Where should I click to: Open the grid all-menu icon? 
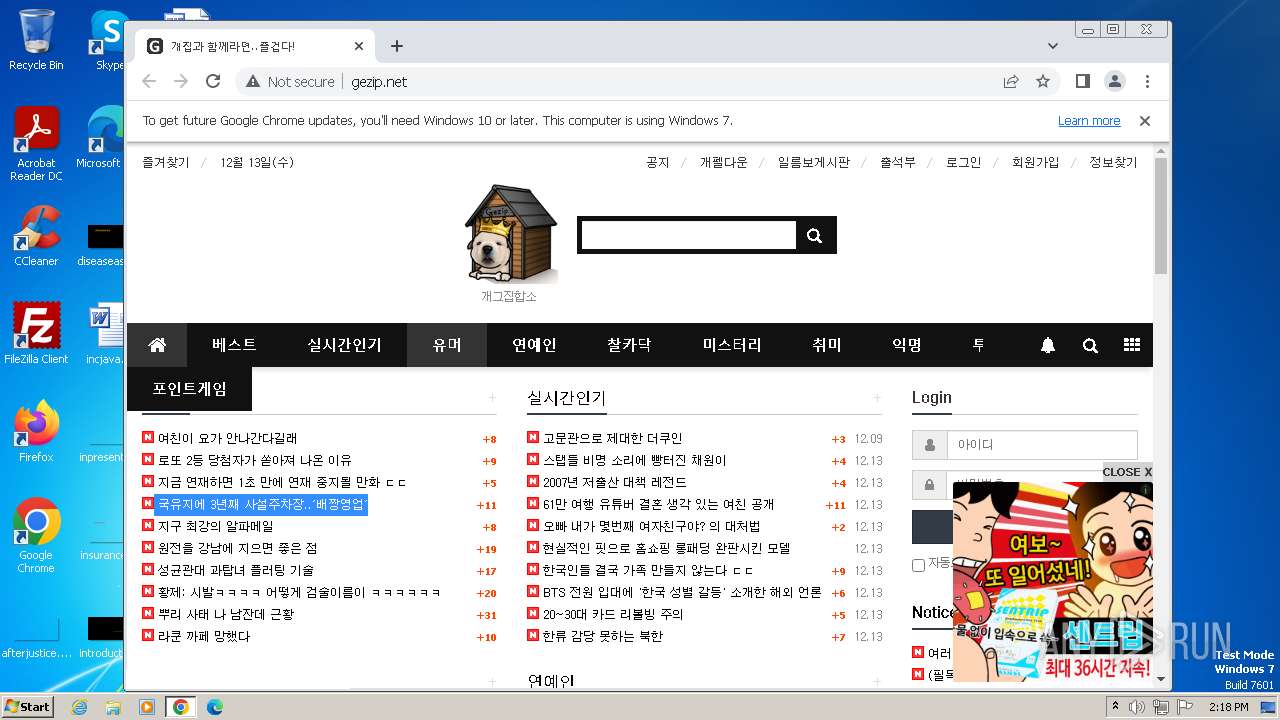[x=1132, y=345]
